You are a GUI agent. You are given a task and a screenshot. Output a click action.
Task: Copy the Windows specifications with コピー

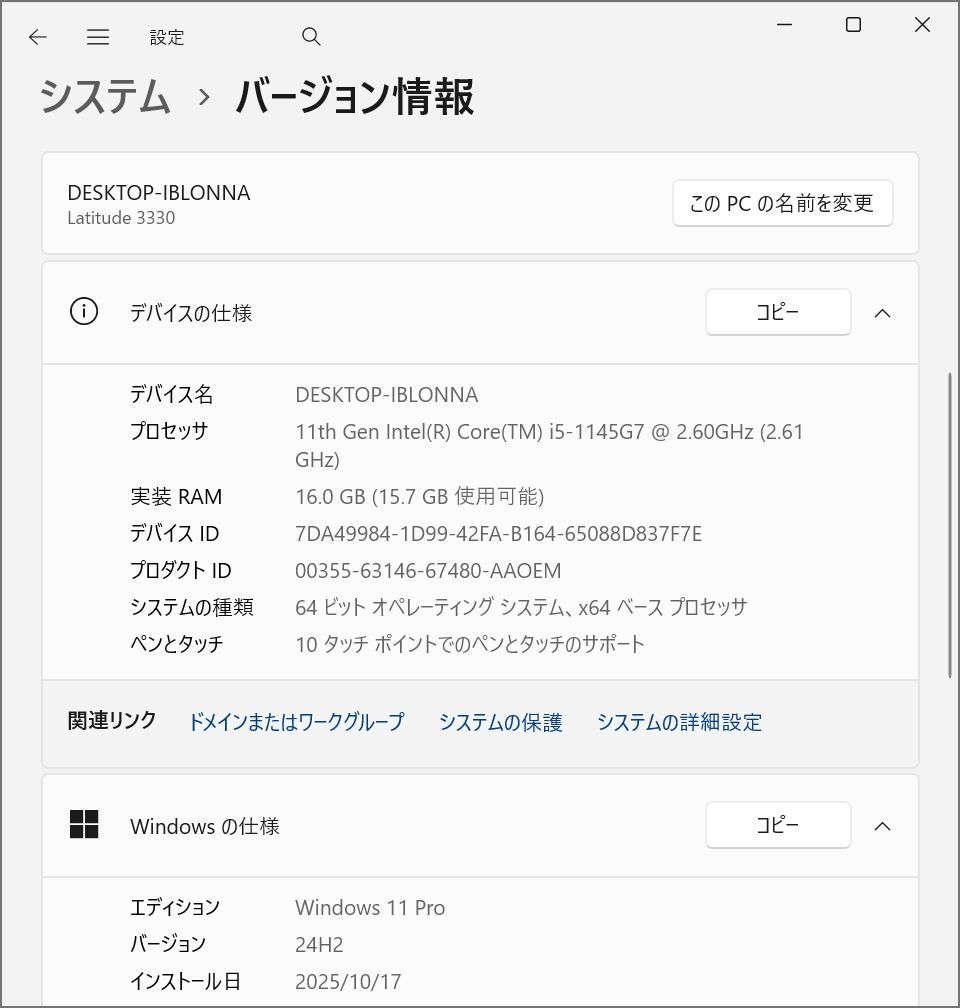(778, 825)
